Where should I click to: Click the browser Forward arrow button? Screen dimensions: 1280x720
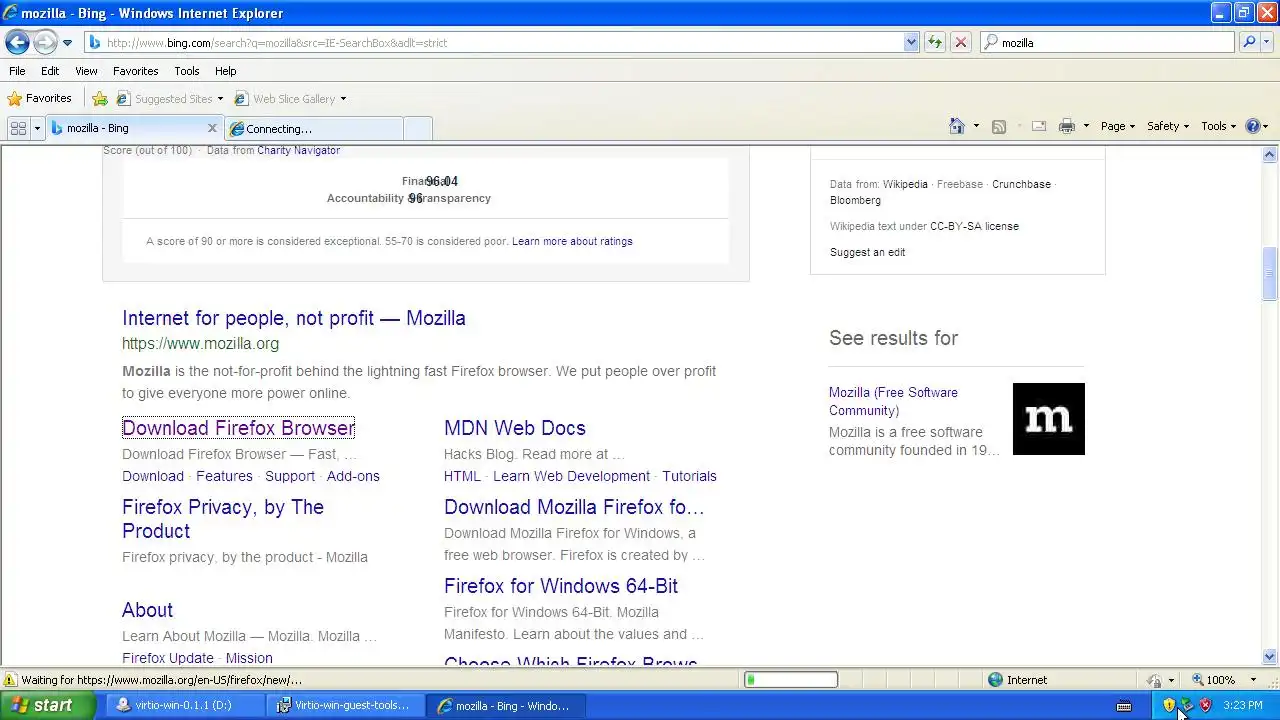[45, 42]
